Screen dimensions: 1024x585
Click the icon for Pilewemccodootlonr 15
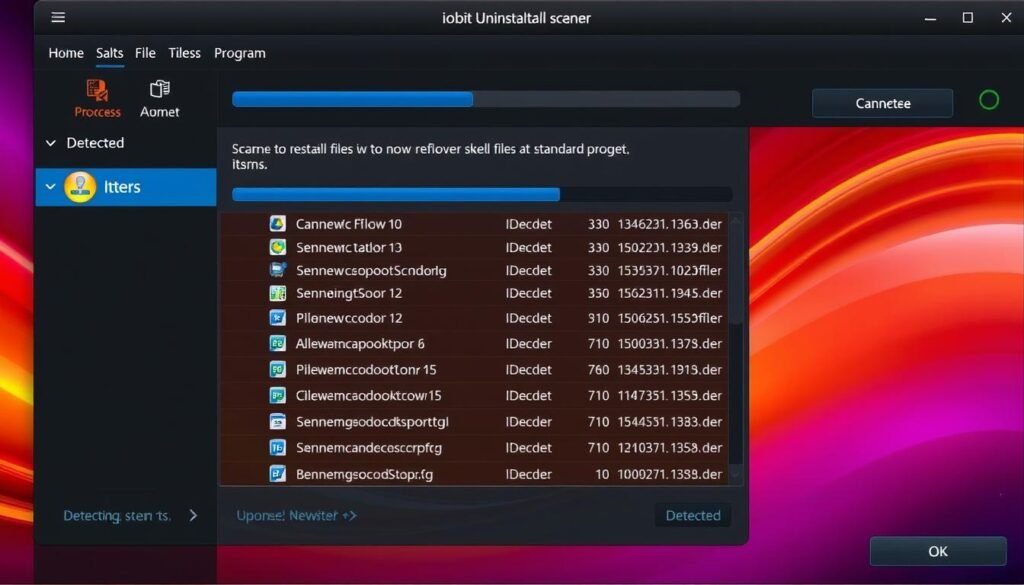[278, 370]
